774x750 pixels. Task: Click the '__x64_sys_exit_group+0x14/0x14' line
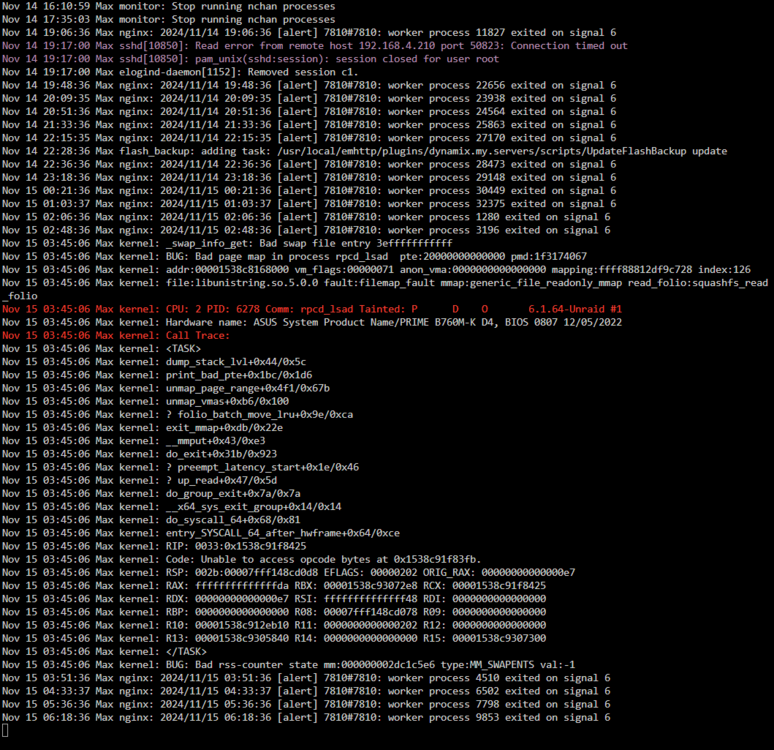point(171,507)
